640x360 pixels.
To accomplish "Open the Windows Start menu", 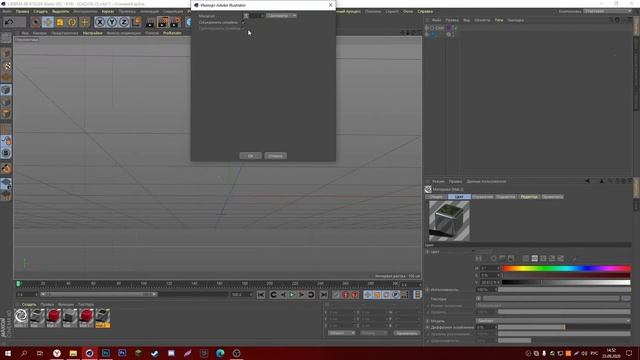I will pyautogui.click(x=8, y=353).
